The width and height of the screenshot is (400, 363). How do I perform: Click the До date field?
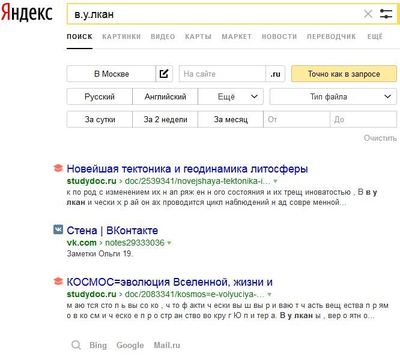363,119
